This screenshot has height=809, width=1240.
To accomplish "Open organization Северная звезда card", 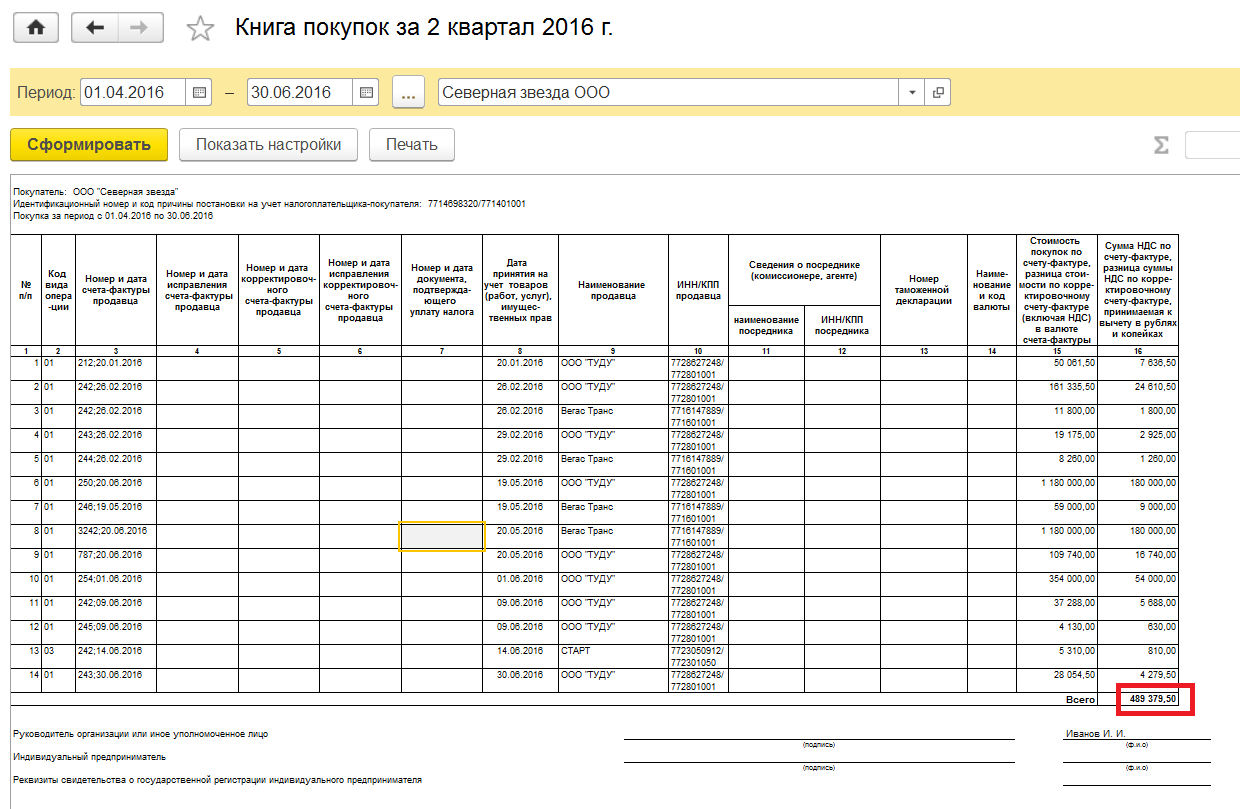I will click(937, 93).
